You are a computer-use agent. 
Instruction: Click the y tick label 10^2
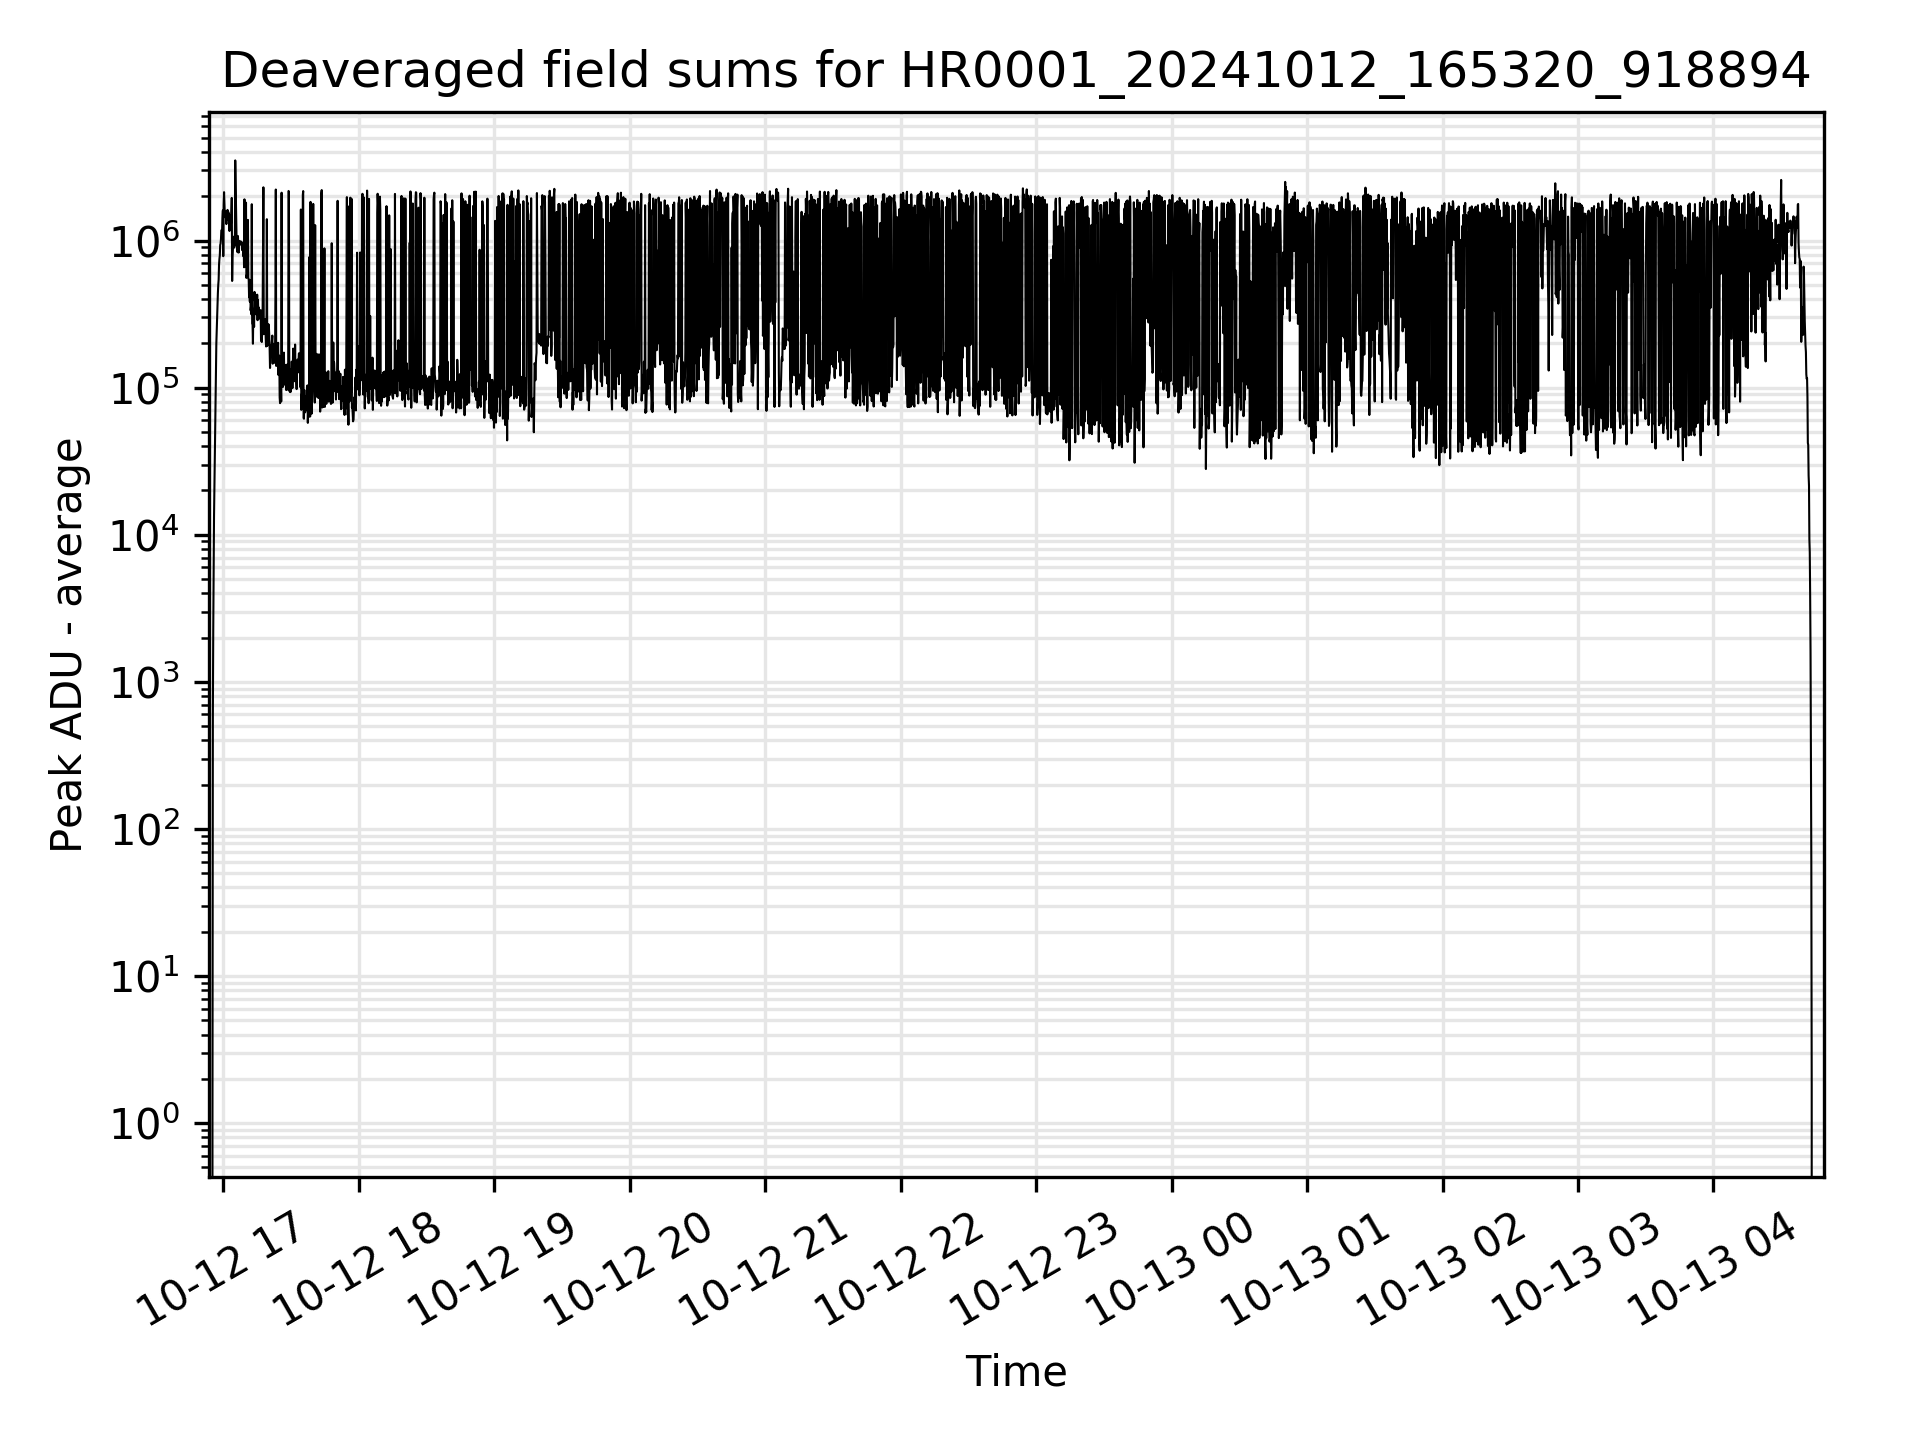[145, 829]
